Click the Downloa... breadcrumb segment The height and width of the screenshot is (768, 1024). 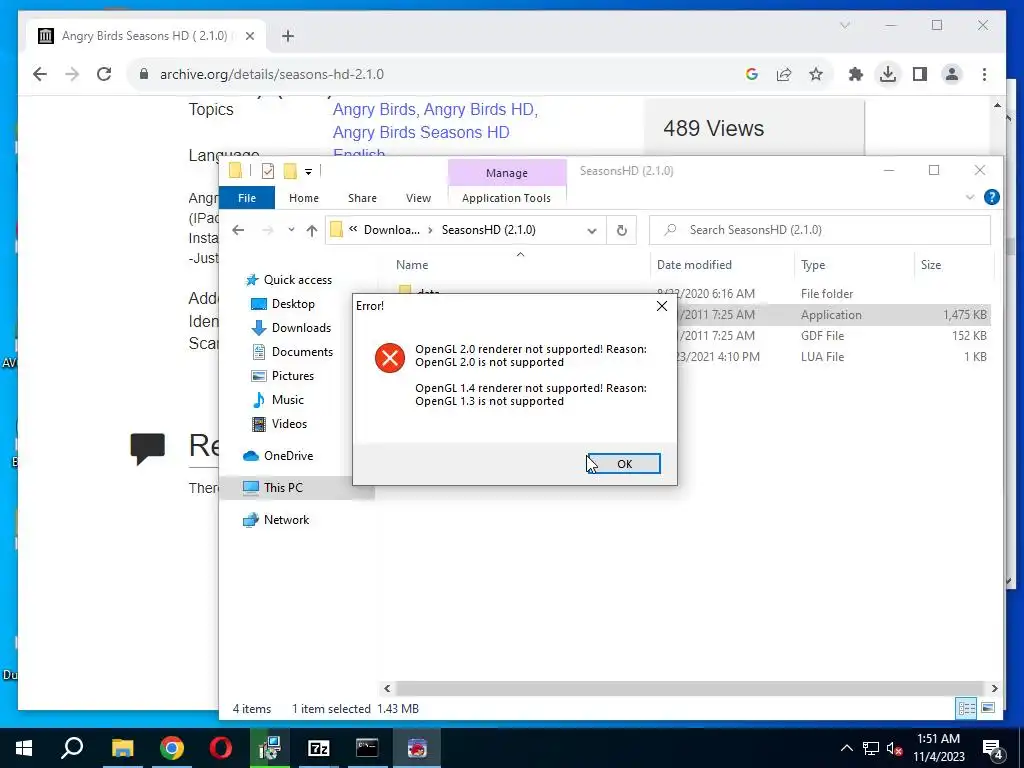pos(391,230)
